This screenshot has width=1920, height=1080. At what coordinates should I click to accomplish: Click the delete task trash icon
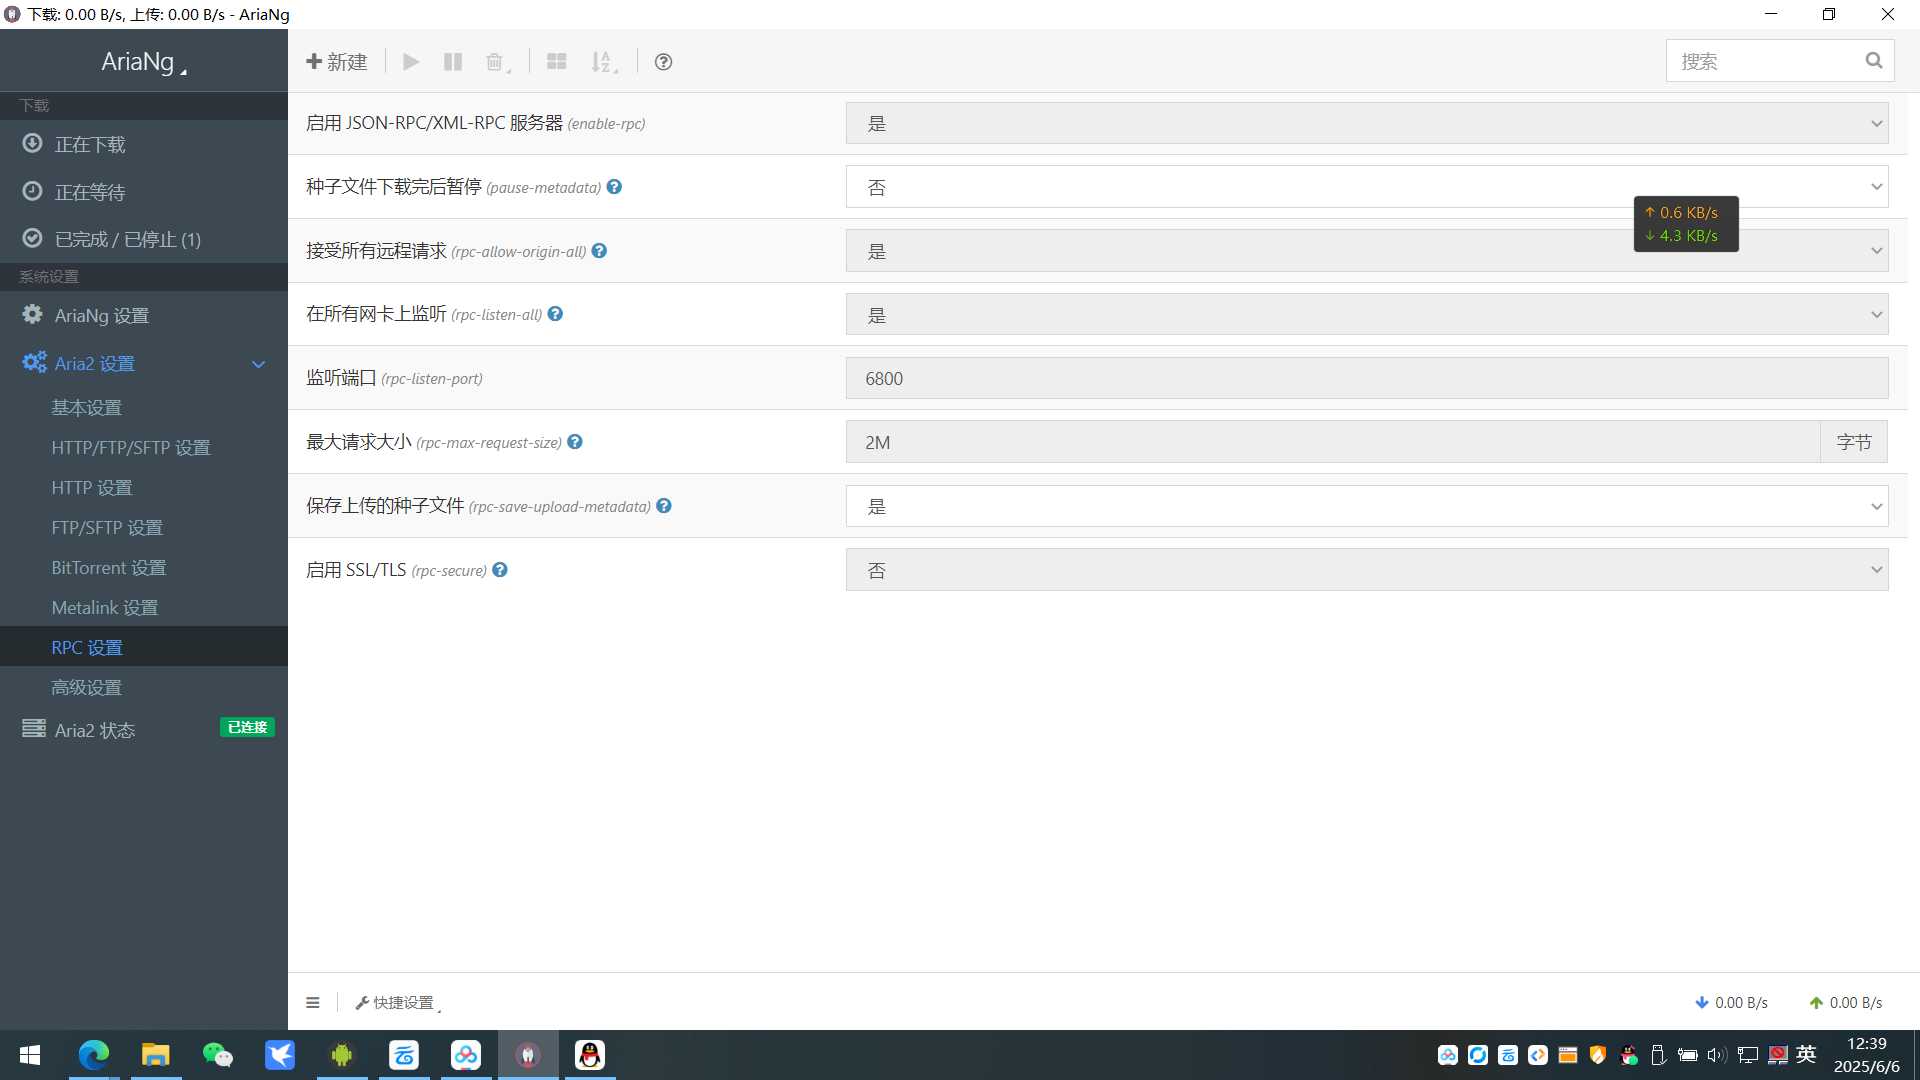click(x=496, y=62)
